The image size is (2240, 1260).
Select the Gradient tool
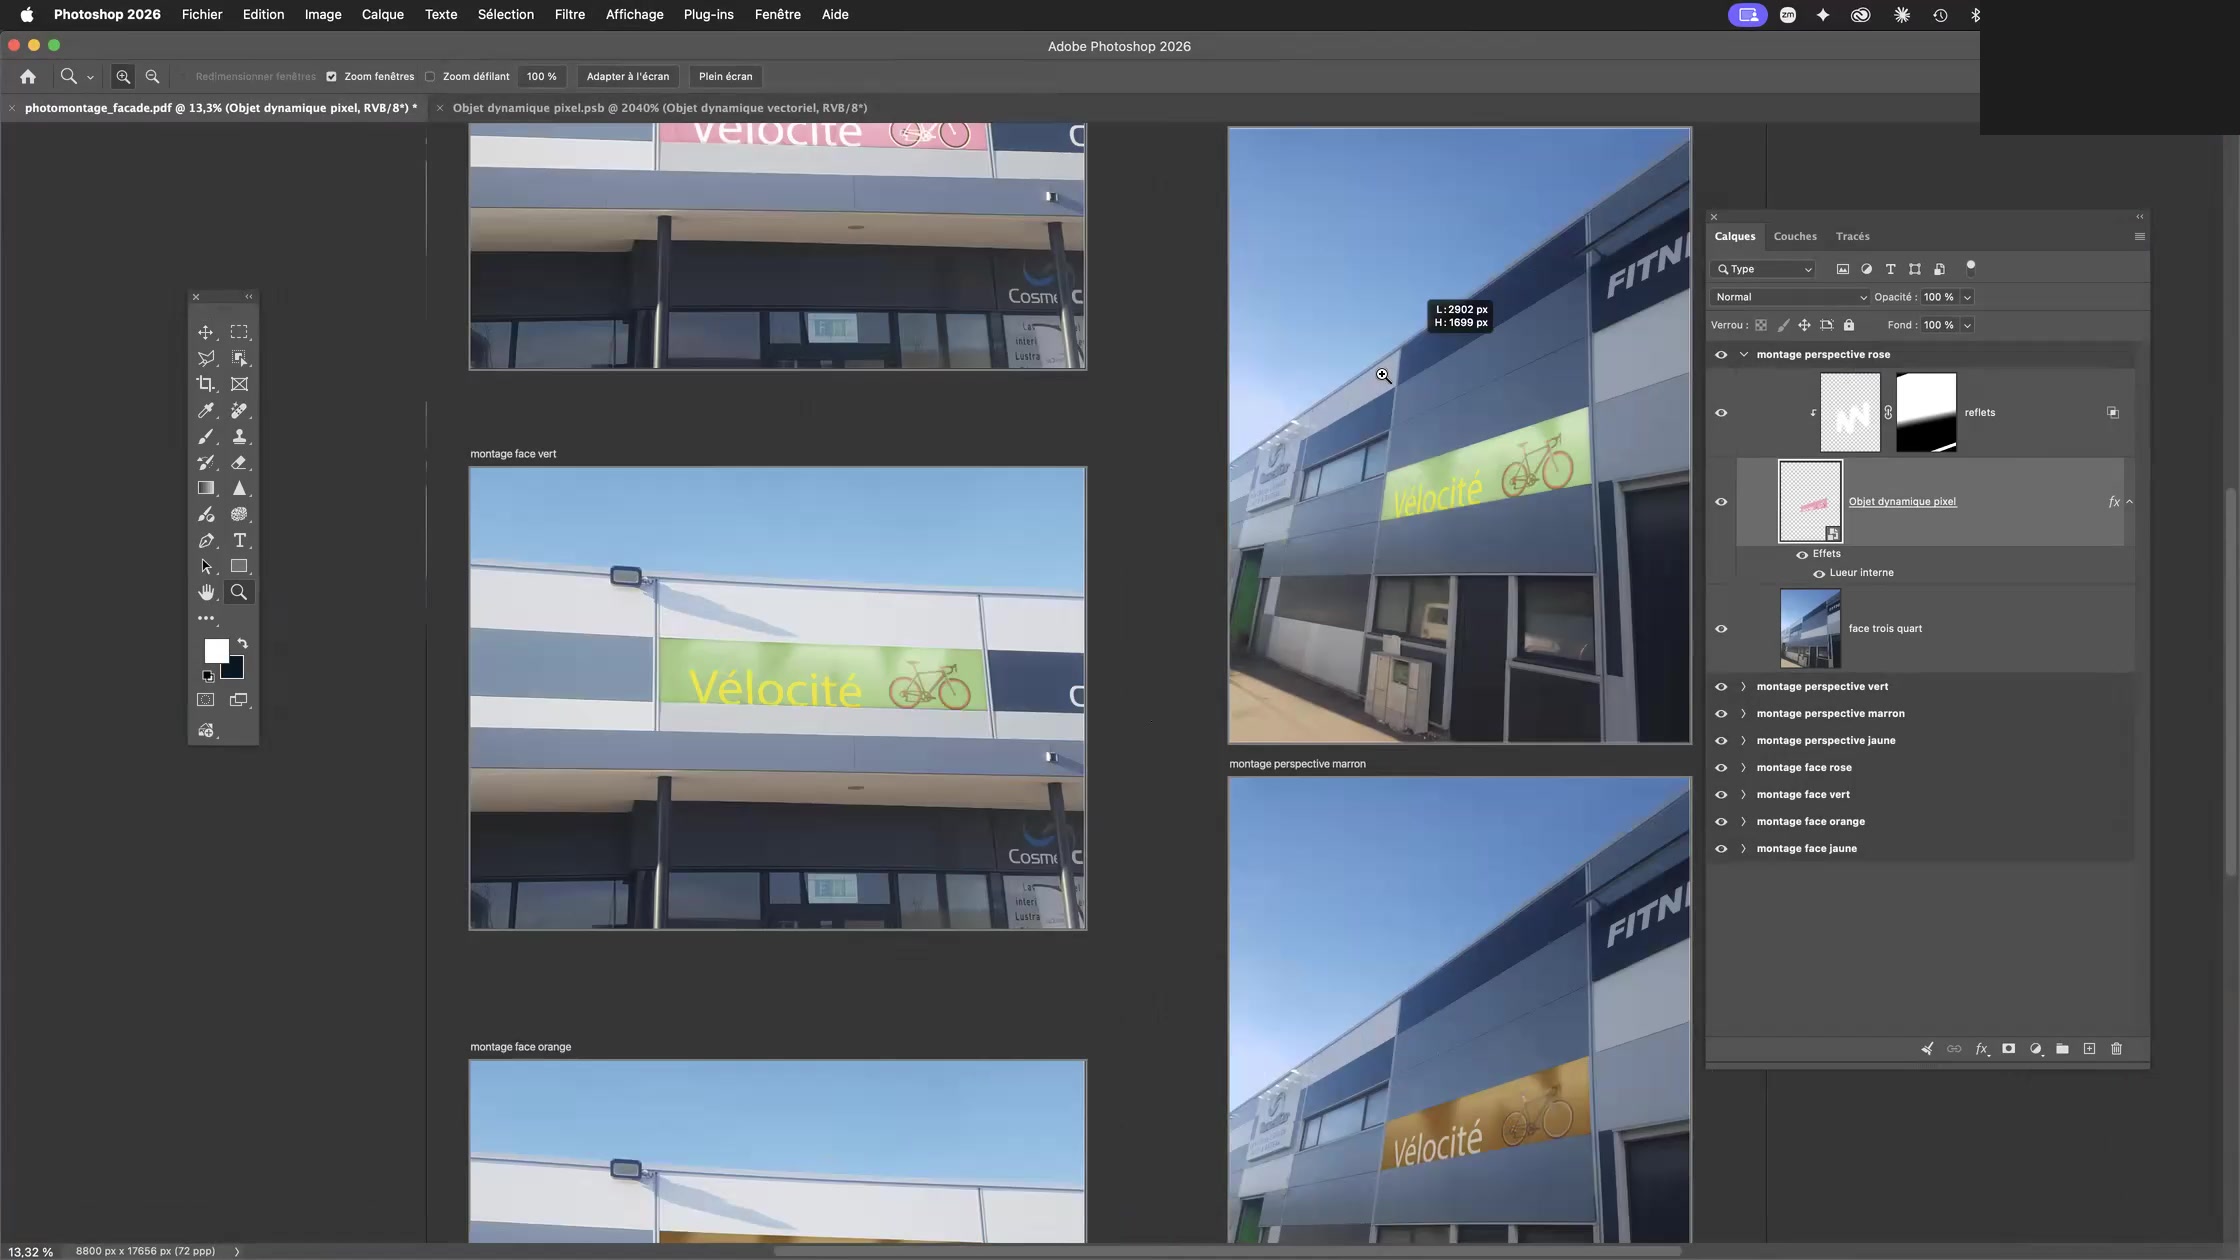(205, 488)
